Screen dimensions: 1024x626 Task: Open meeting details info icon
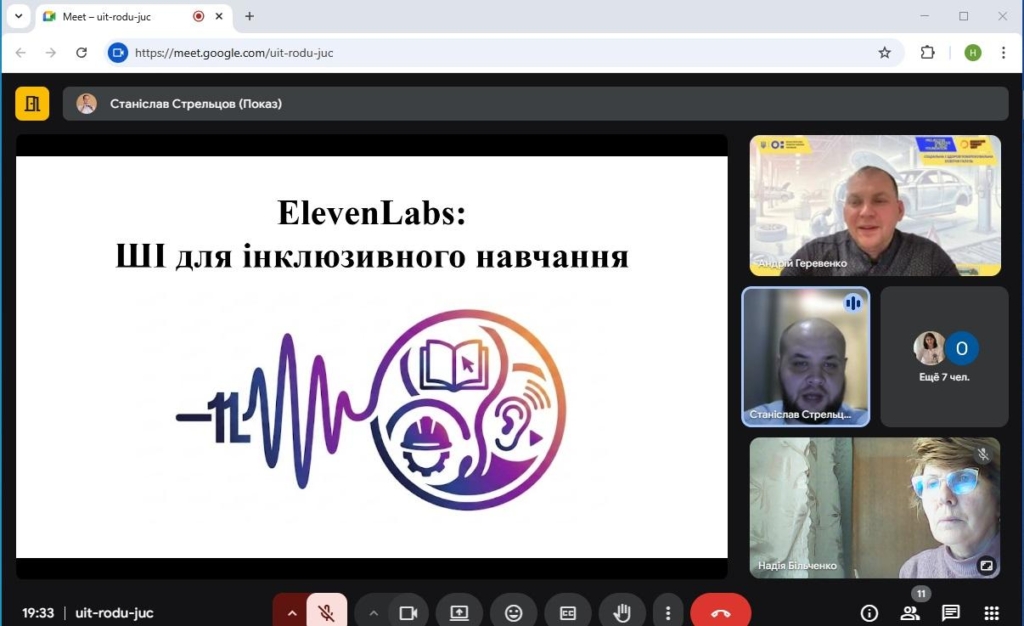(x=869, y=612)
